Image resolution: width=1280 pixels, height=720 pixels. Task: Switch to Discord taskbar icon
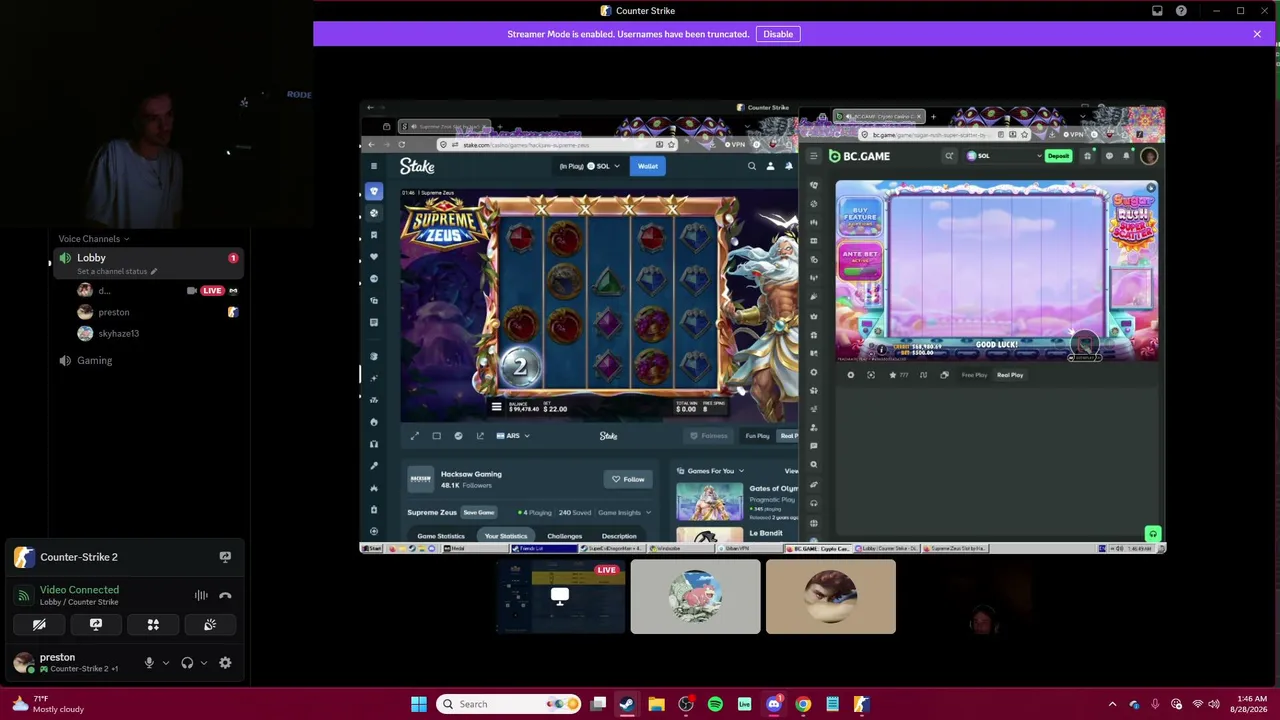pos(774,704)
